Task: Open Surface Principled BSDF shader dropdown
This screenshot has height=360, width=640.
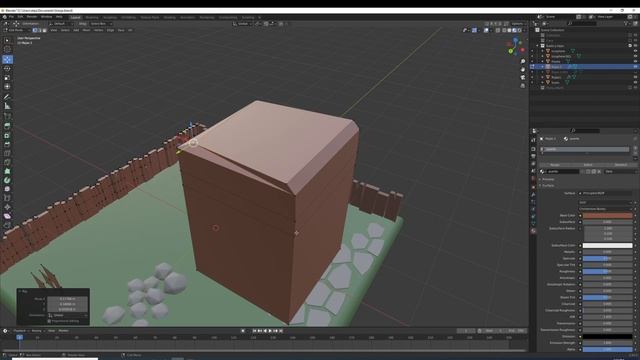Action: (x=605, y=193)
